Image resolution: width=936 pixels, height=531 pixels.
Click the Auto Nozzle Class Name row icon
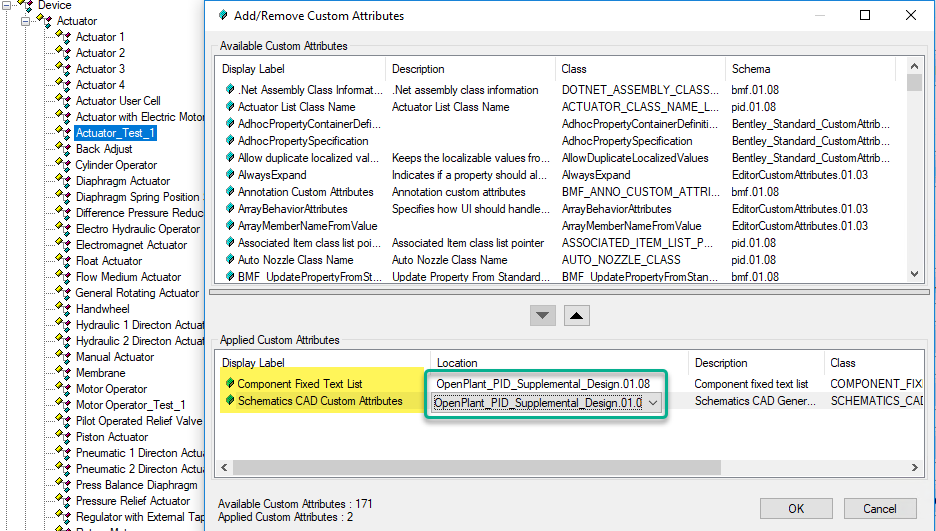click(x=229, y=260)
